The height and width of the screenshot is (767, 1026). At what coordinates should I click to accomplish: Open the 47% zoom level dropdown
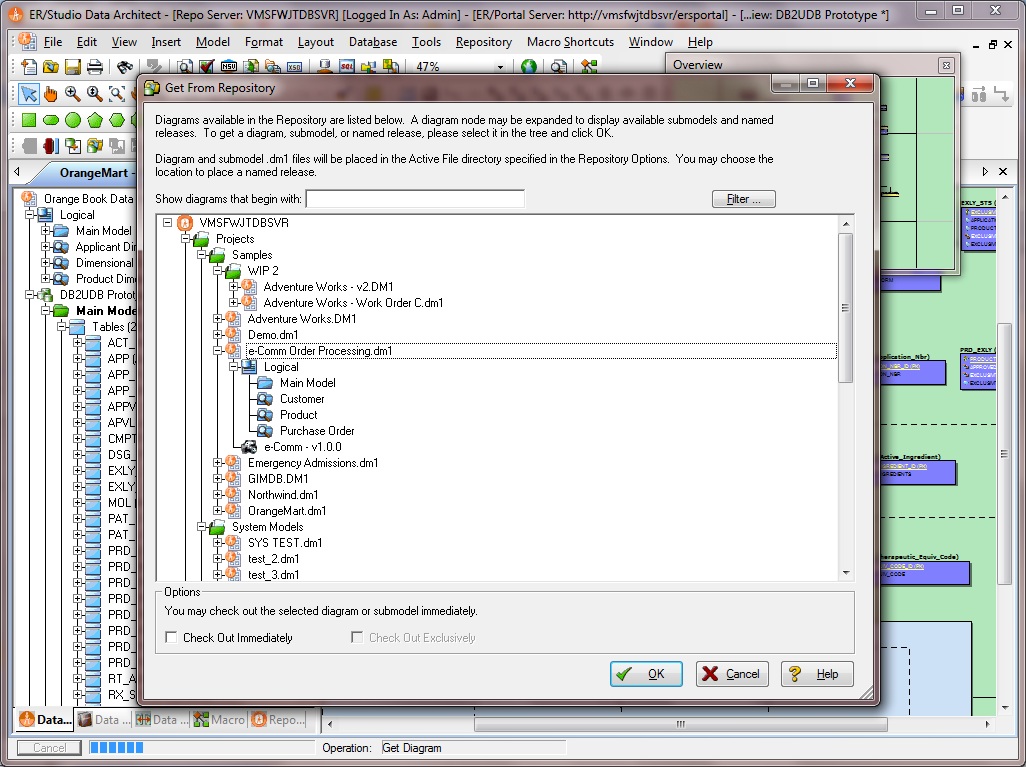(x=501, y=67)
